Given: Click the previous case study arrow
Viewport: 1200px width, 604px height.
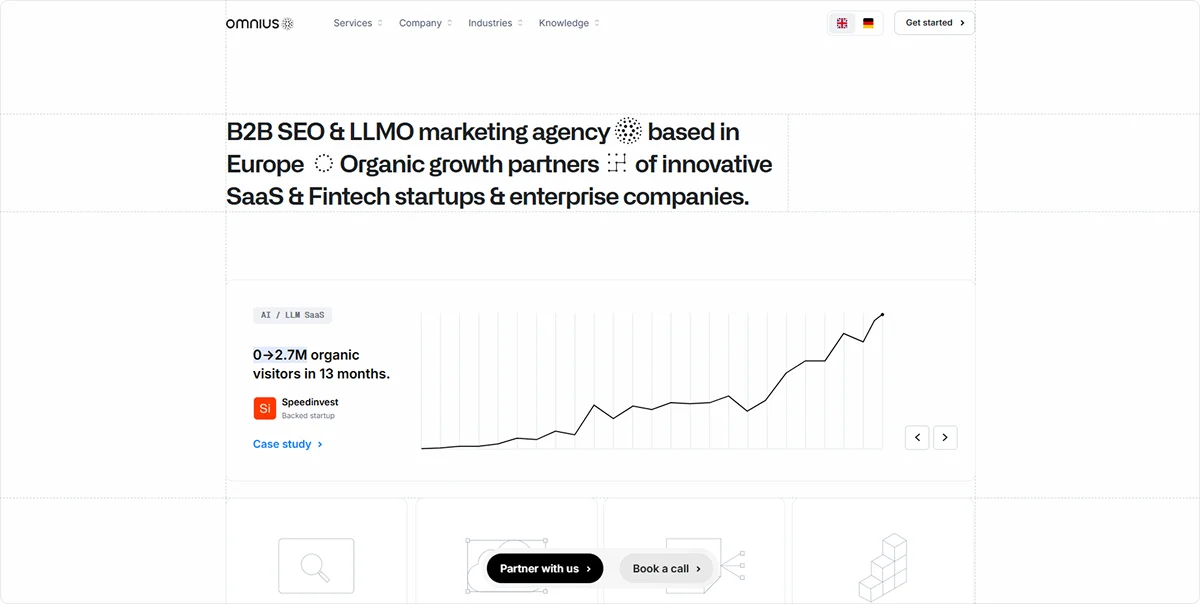Looking at the screenshot, I should coord(917,437).
